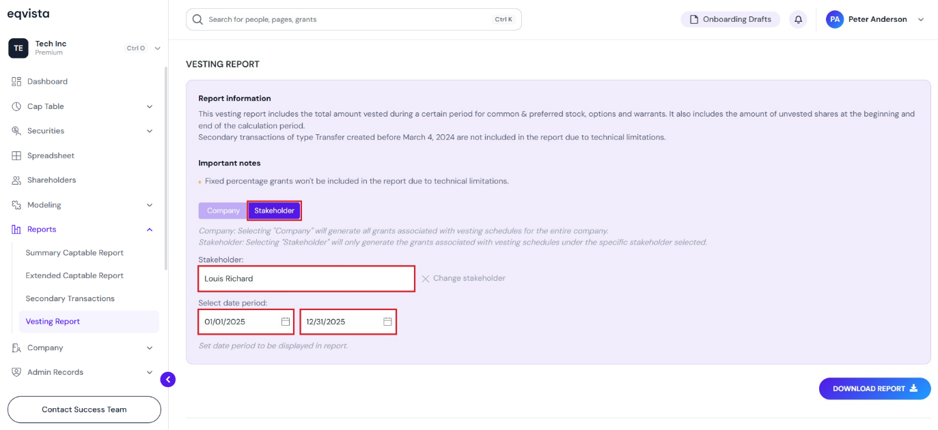
Task: Open the Peter Anderson account dropdown
Action: tap(875, 20)
